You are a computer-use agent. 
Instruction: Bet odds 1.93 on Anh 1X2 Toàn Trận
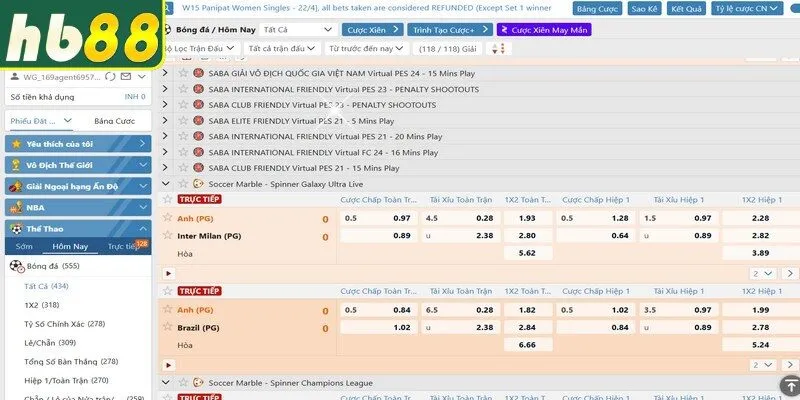528,218
